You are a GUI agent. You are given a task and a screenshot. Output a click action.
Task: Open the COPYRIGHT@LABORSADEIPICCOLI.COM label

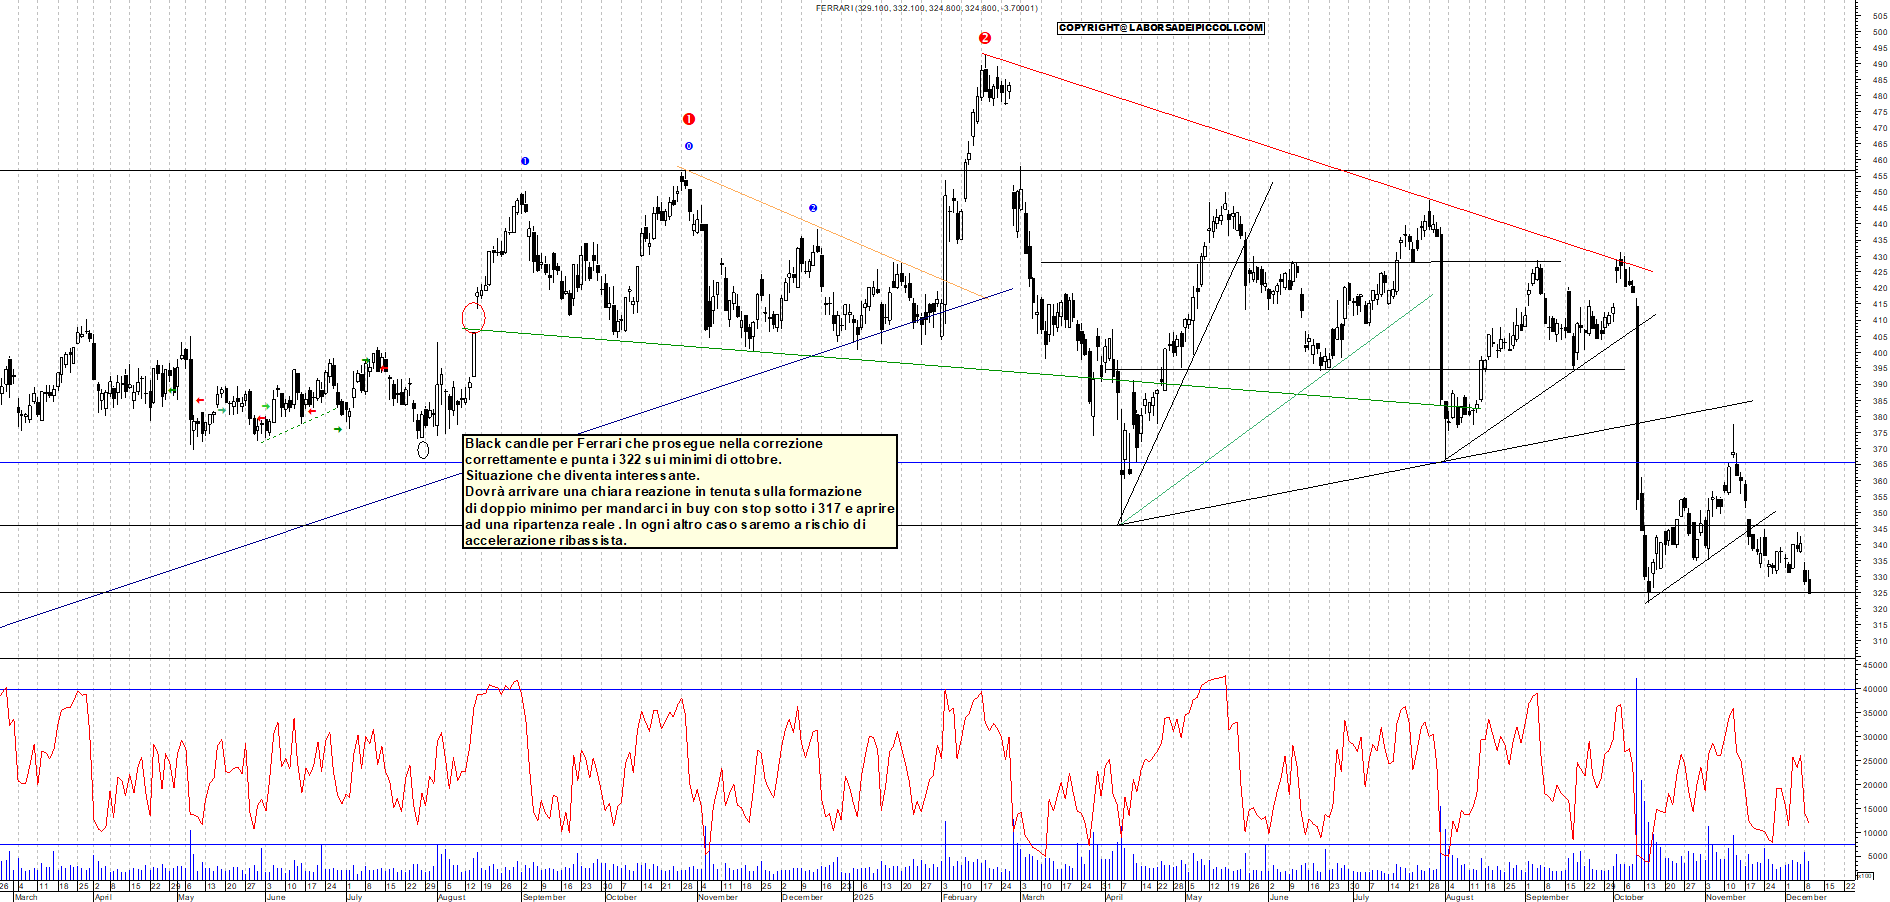[x=1160, y=28]
